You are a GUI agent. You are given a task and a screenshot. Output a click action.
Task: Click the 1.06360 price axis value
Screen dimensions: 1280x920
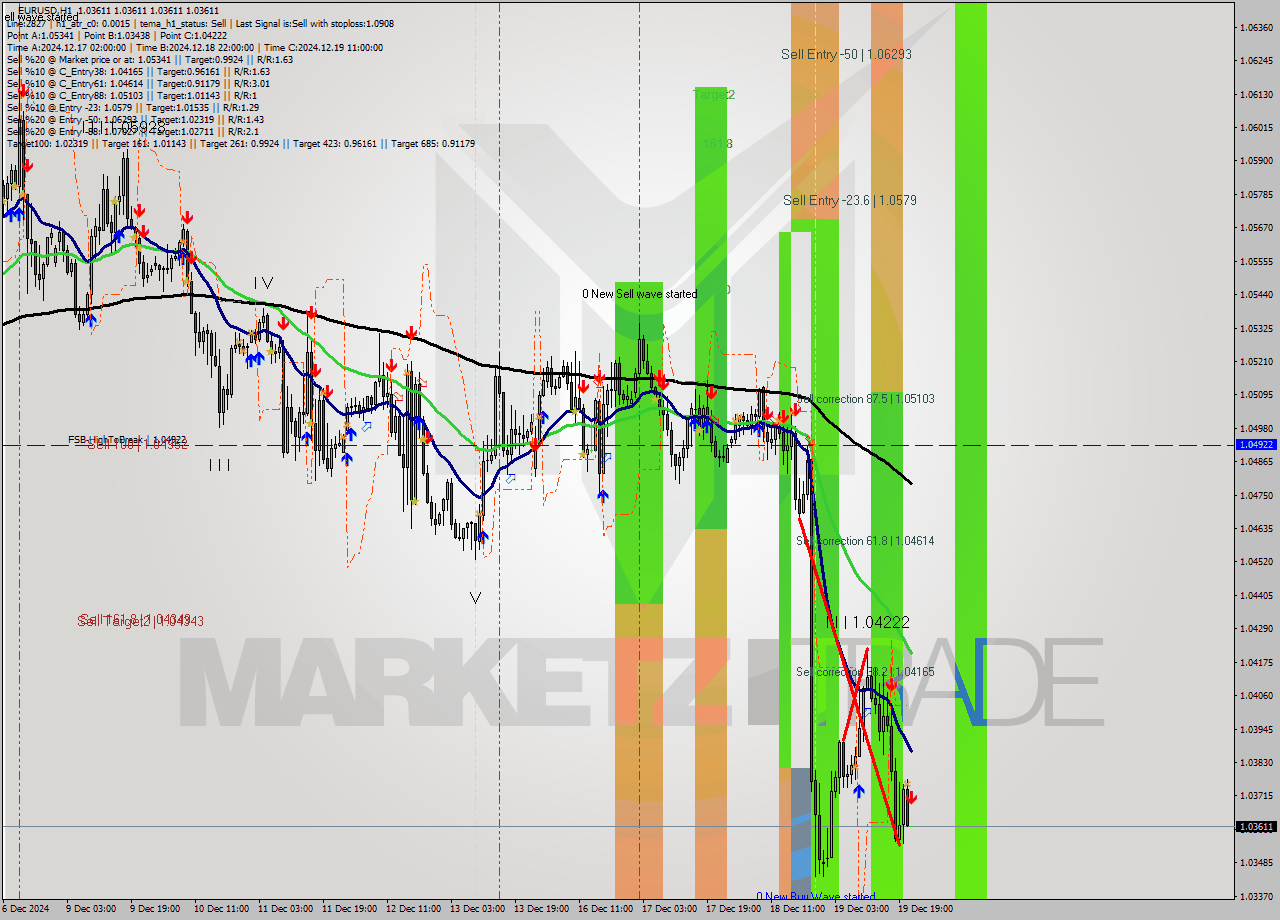tap(1256, 27)
